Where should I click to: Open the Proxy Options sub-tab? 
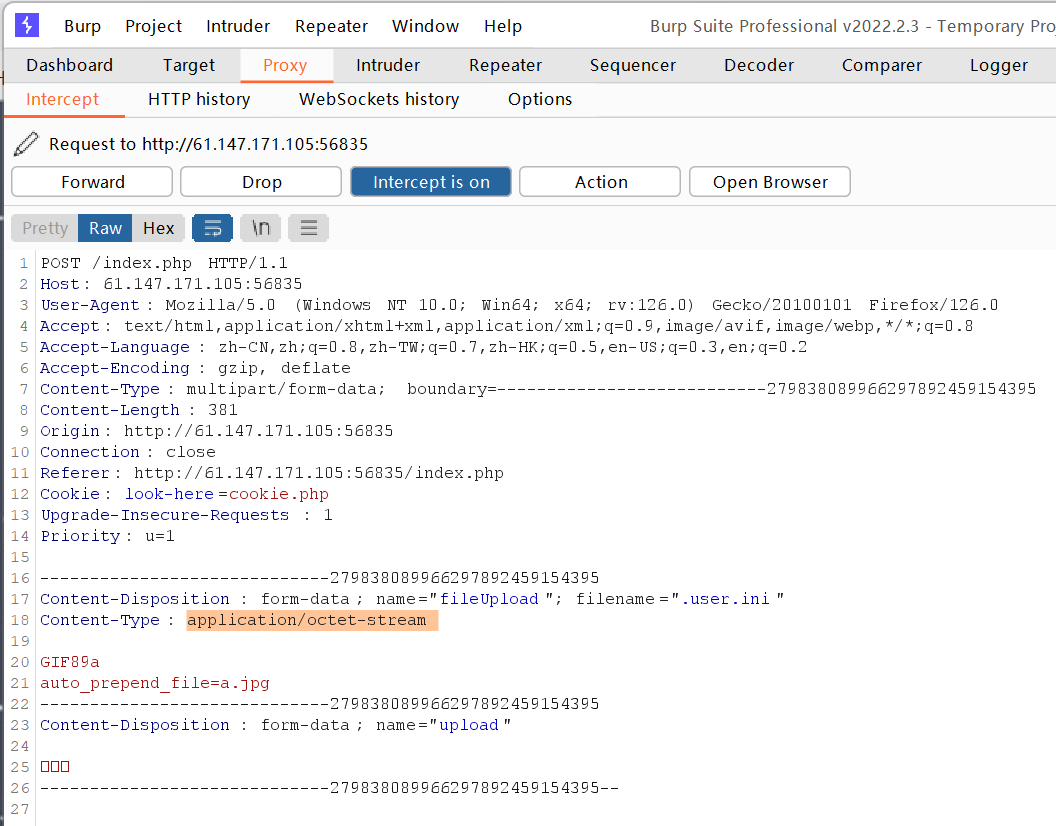(540, 99)
